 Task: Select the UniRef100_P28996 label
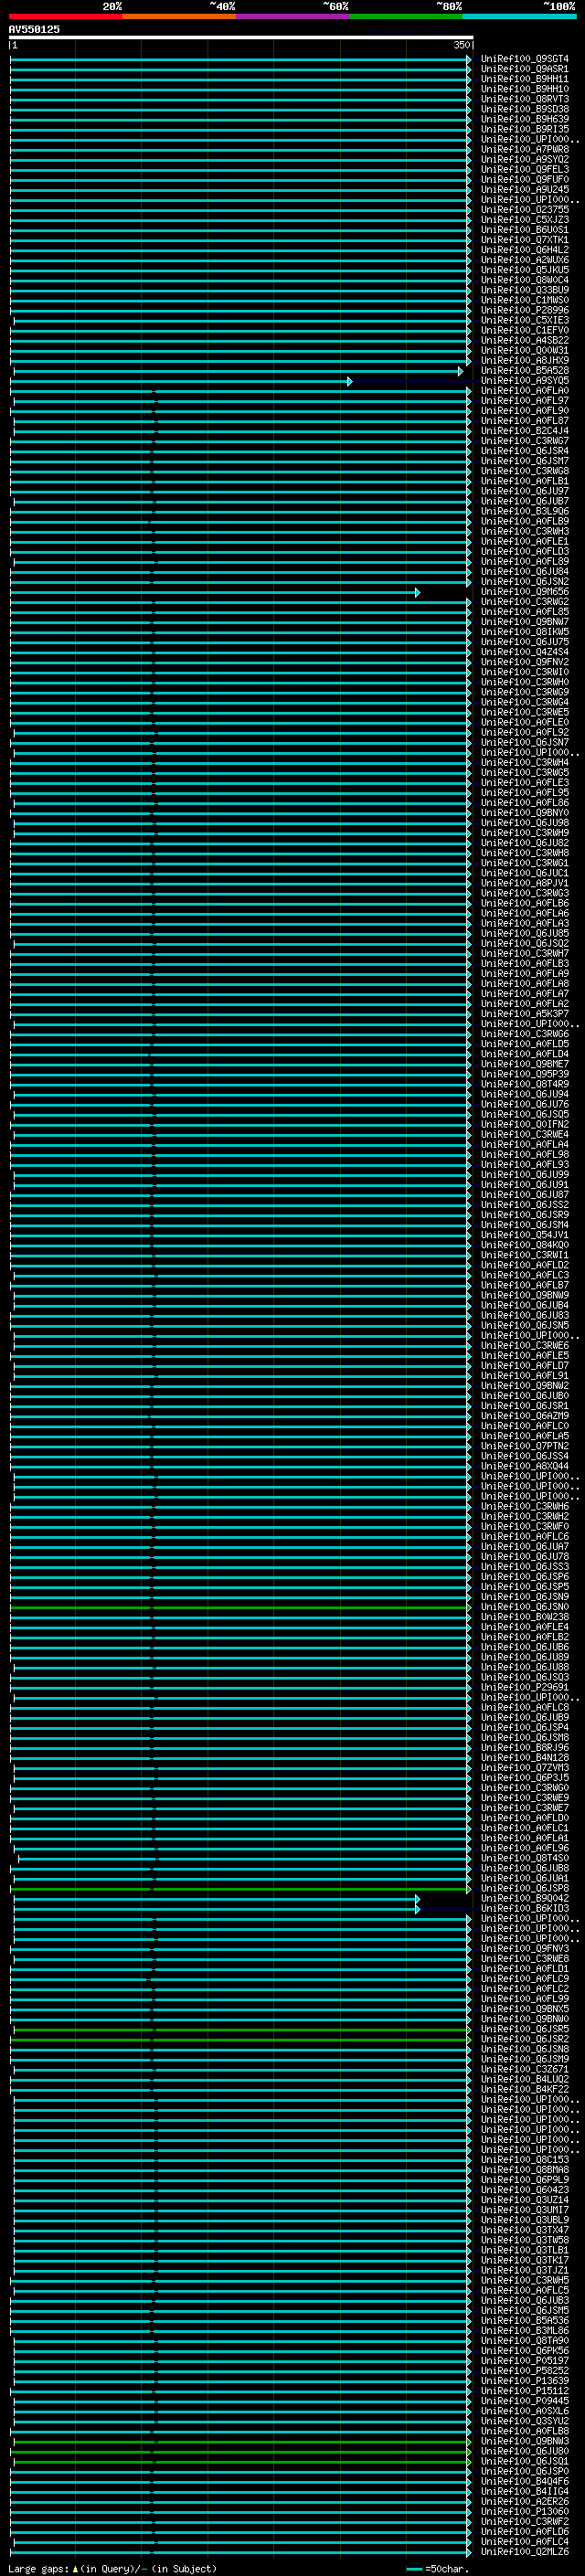[524, 310]
